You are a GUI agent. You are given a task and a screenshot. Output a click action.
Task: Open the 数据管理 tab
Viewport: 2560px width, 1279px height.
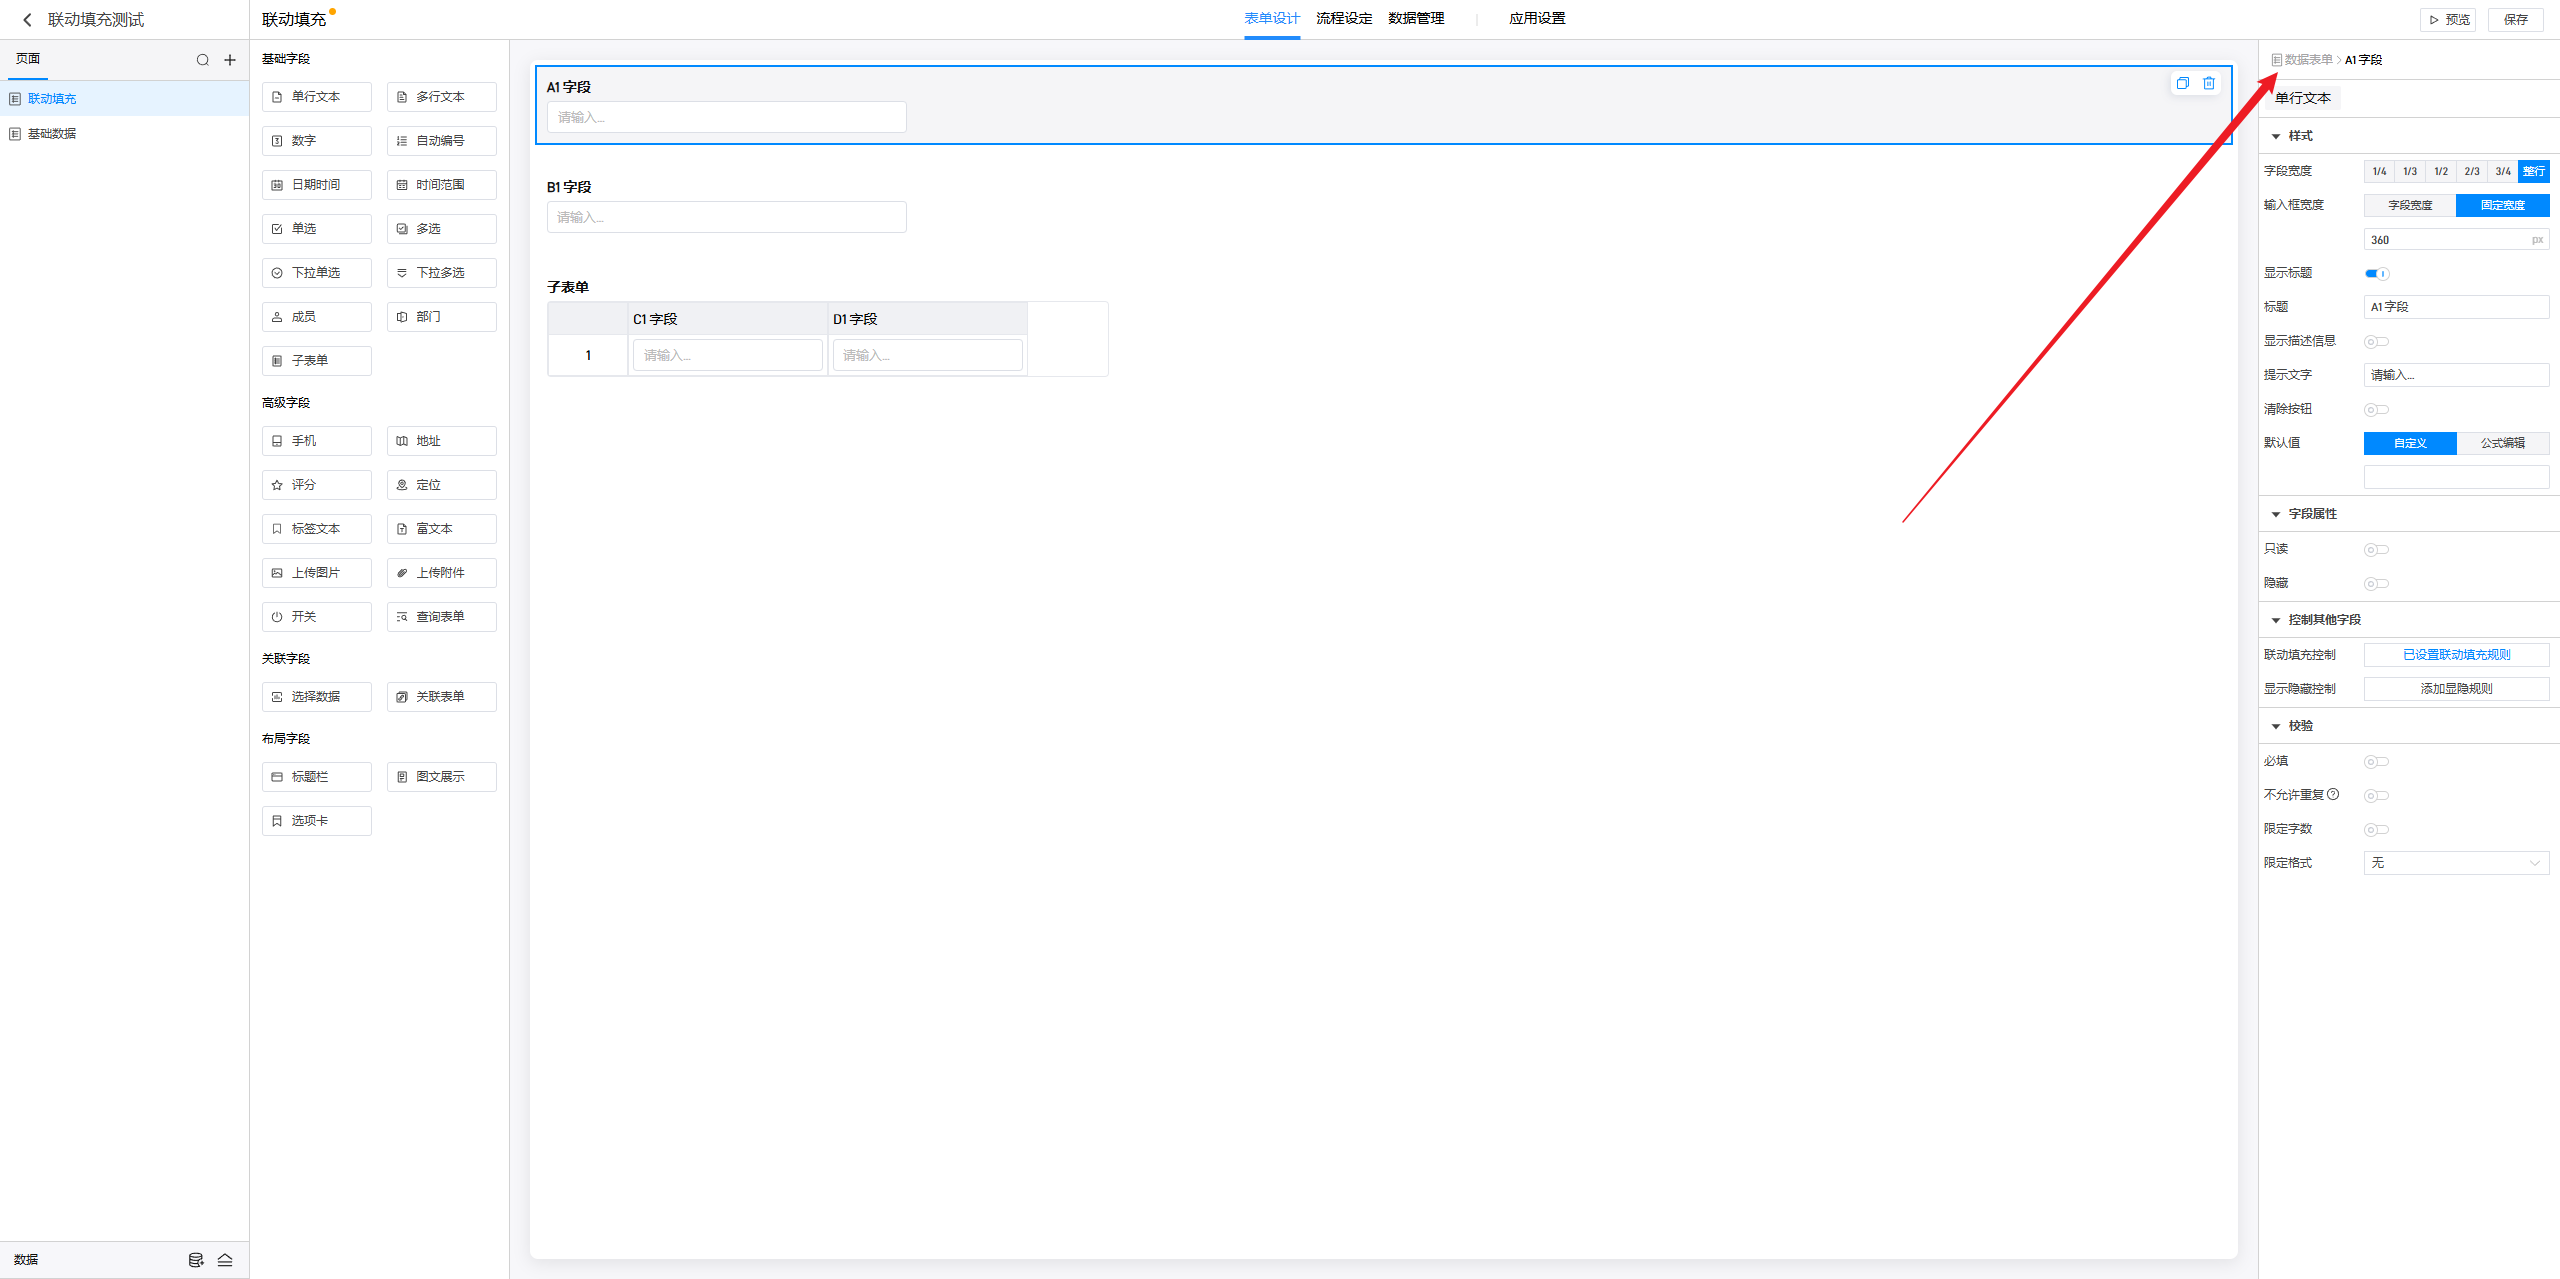pos(1416,18)
